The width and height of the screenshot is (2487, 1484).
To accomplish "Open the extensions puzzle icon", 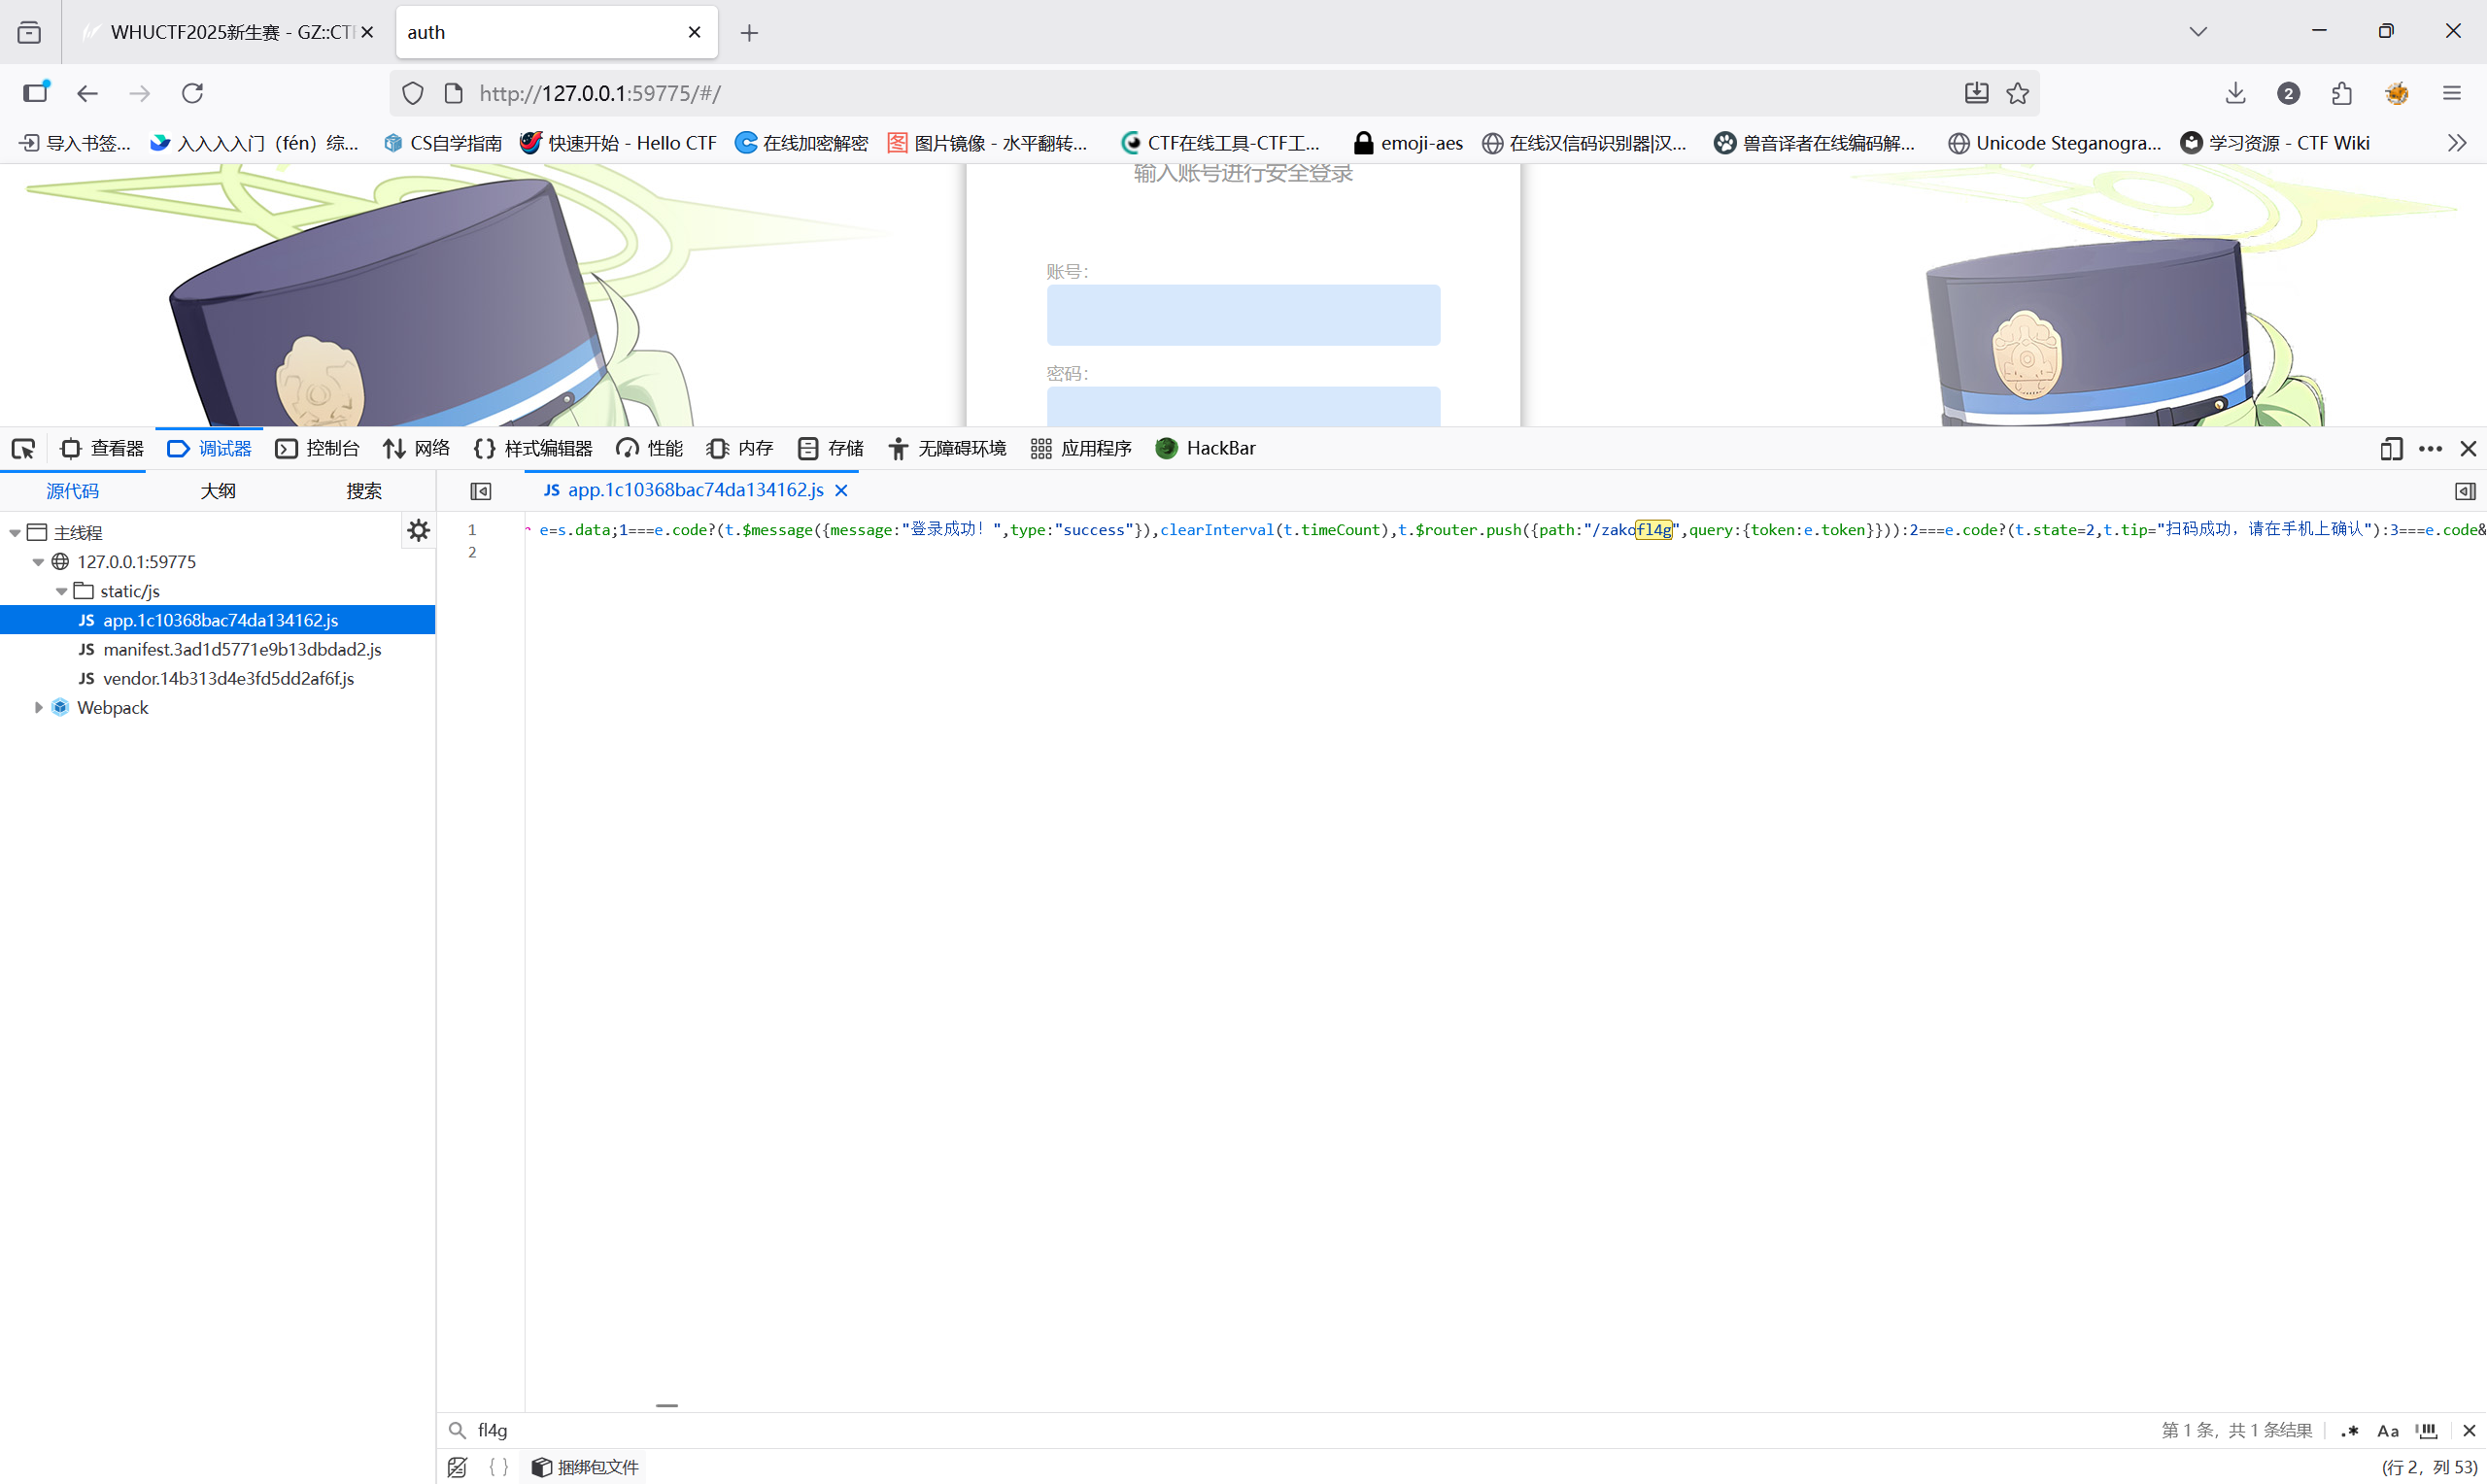I will pos(2341,93).
